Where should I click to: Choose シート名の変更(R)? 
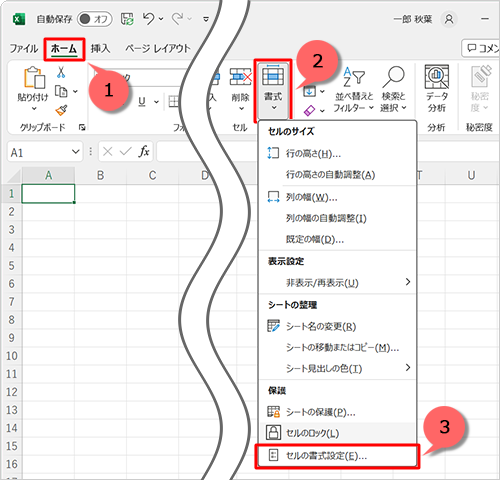pos(337,326)
